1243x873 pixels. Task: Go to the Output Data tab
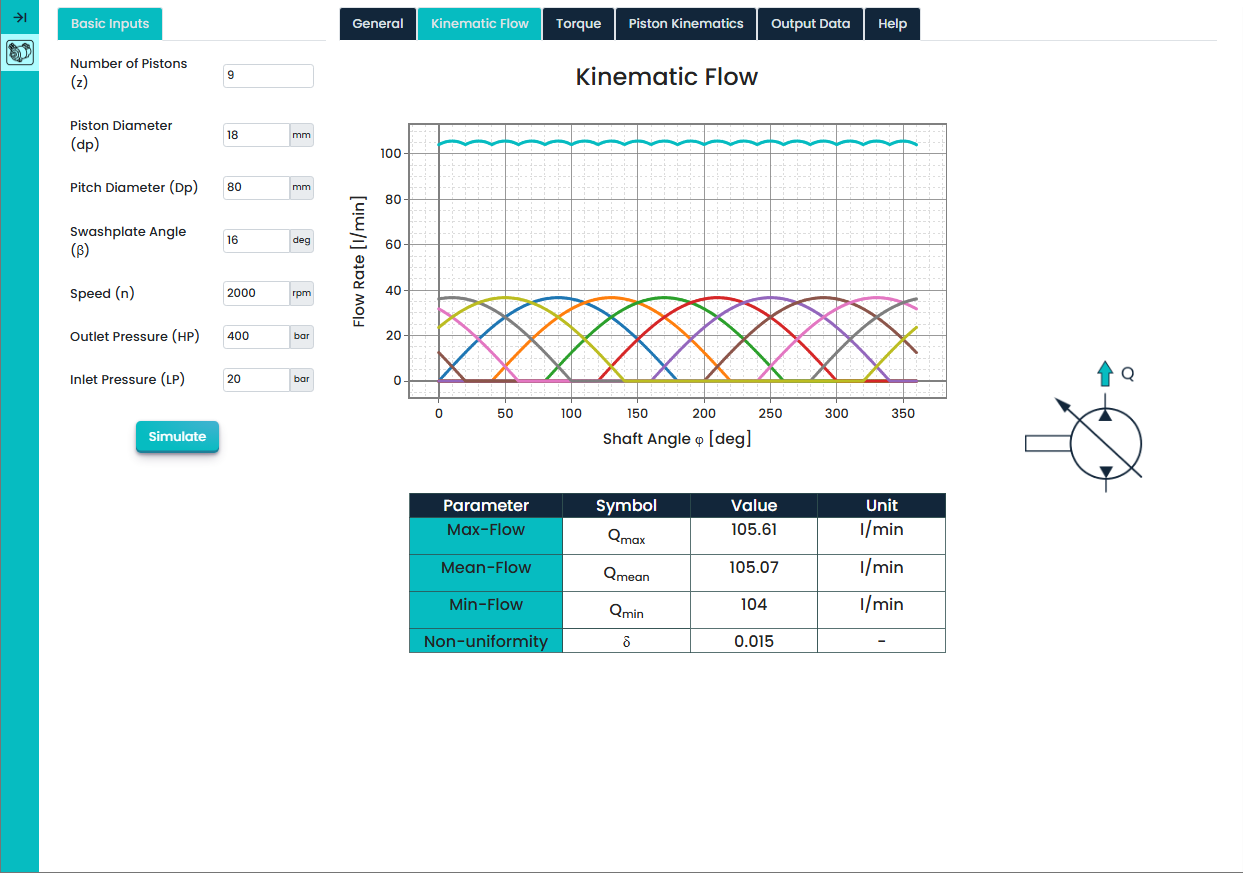[810, 24]
